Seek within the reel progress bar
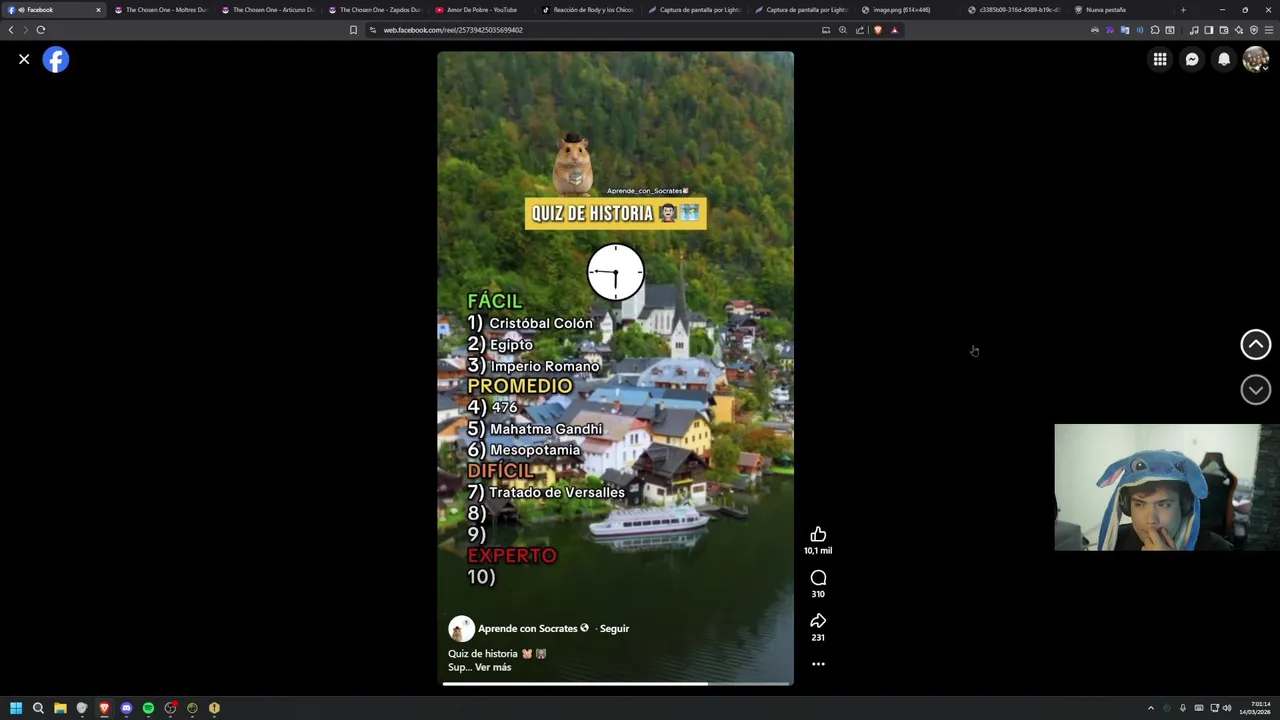The height and width of the screenshot is (720, 1280). tap(616, 684)
